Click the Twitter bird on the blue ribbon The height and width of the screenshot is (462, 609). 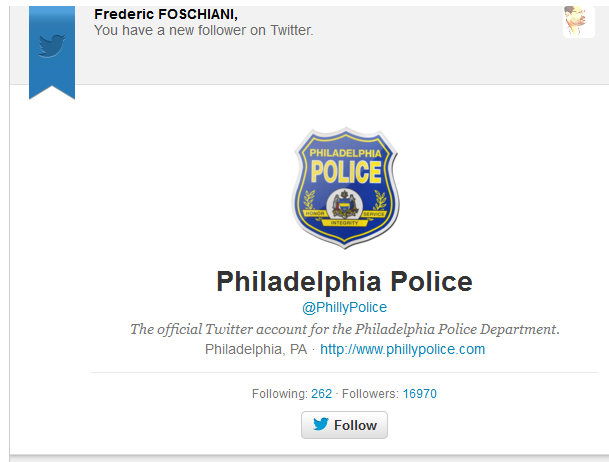coord(52,46)
